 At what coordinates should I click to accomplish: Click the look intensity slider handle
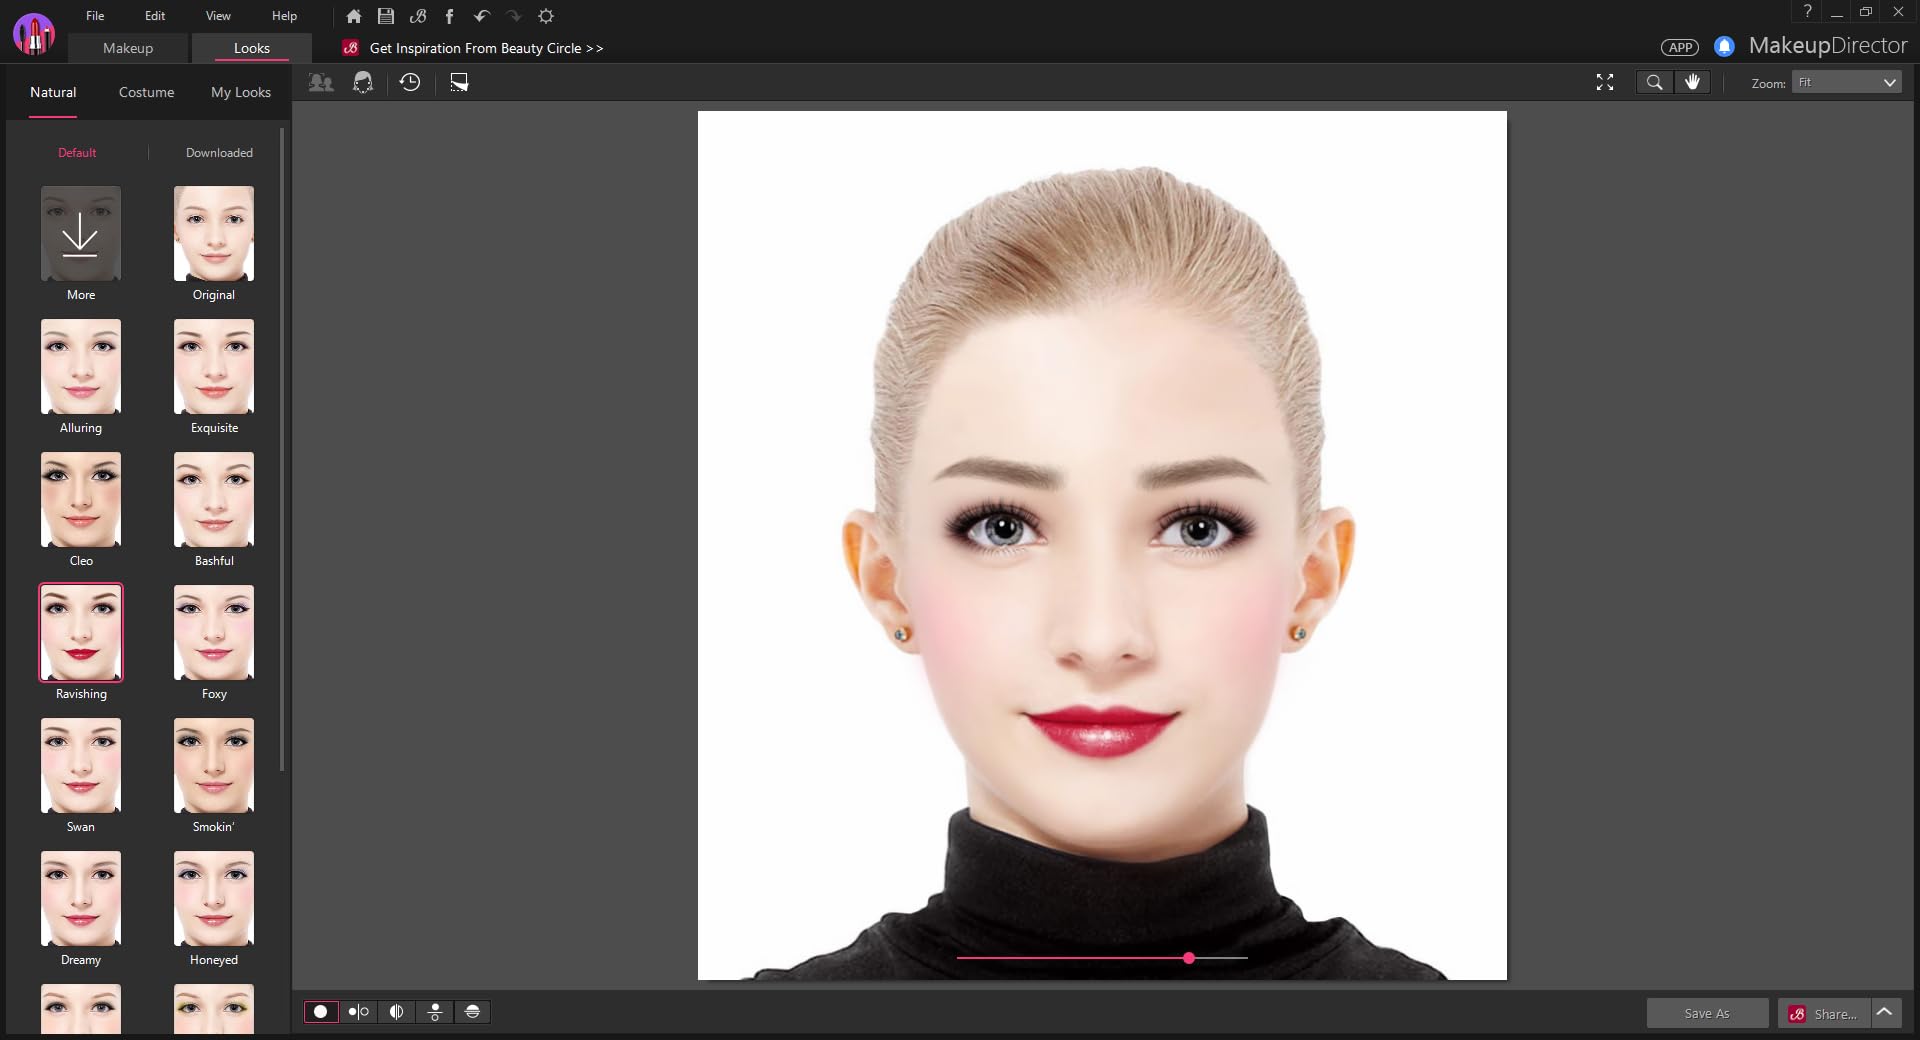point(1189,958)
